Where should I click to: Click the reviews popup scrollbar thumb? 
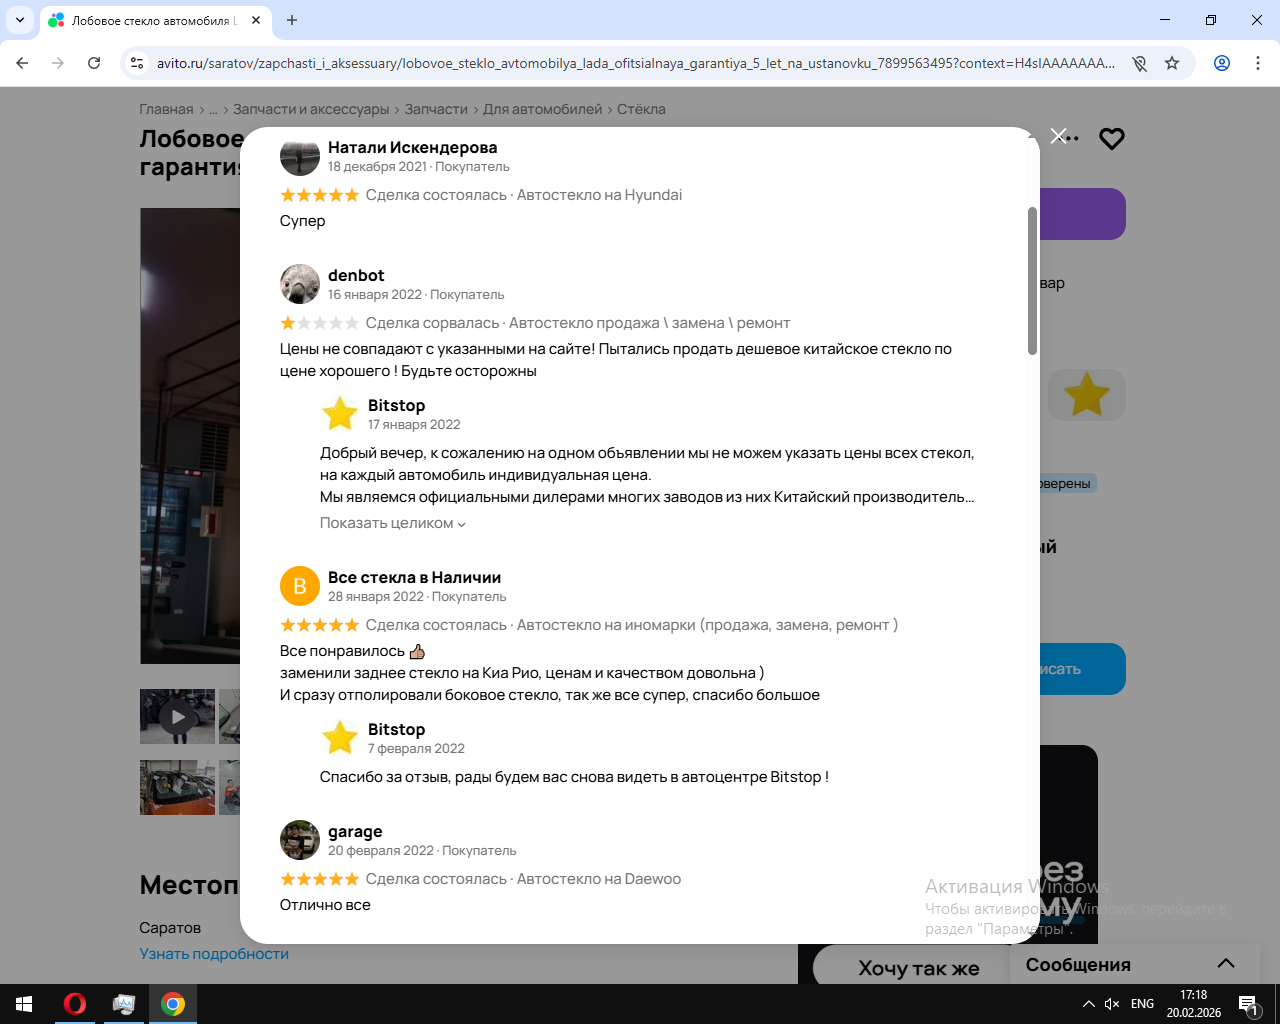tap(1032, 281)
